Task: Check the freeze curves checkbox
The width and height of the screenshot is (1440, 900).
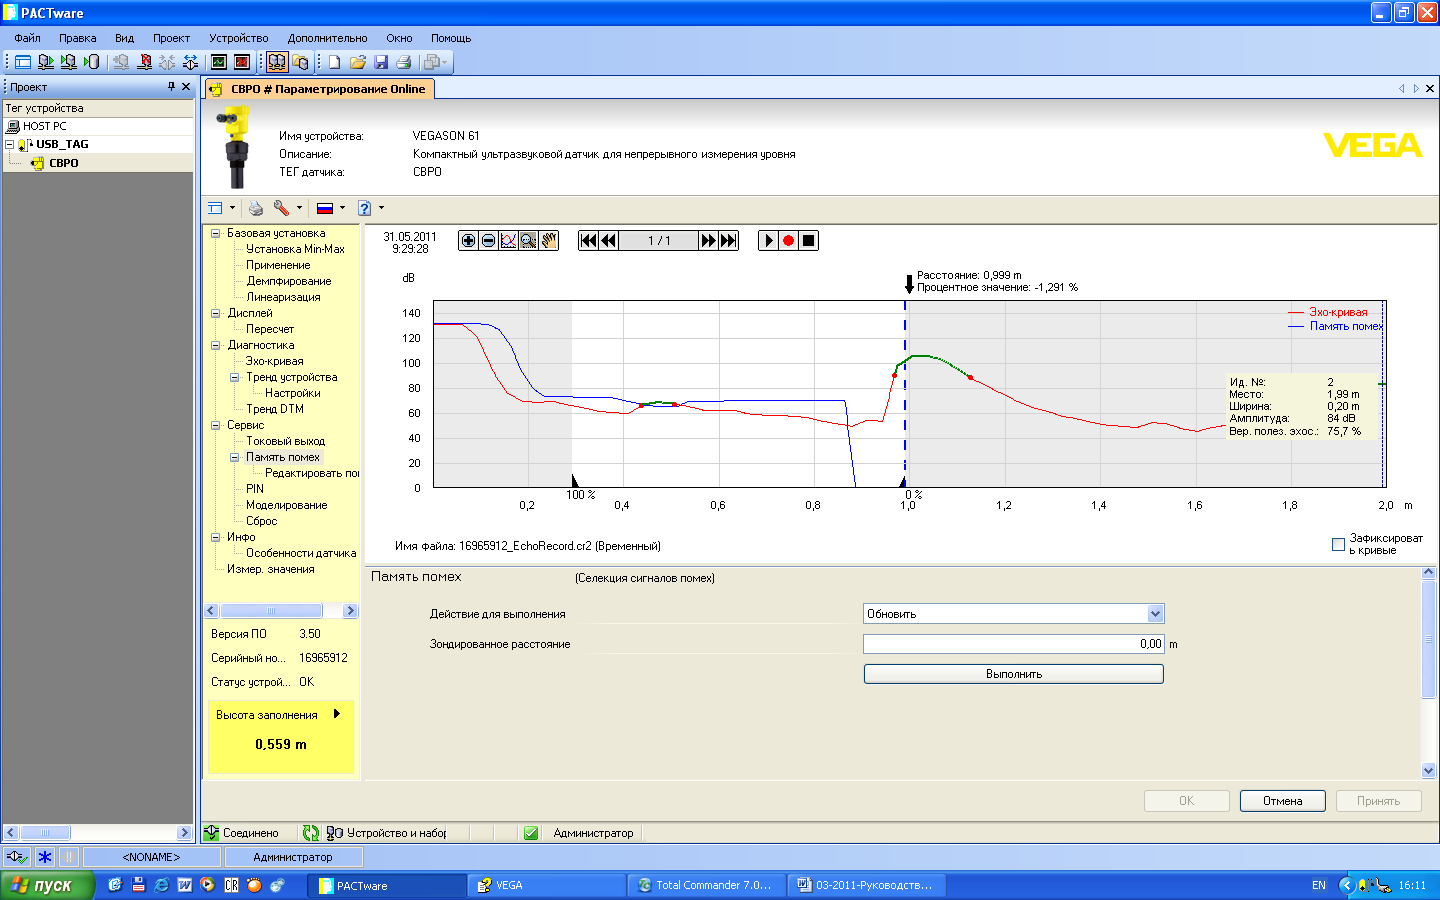Action: [1338, 544]
